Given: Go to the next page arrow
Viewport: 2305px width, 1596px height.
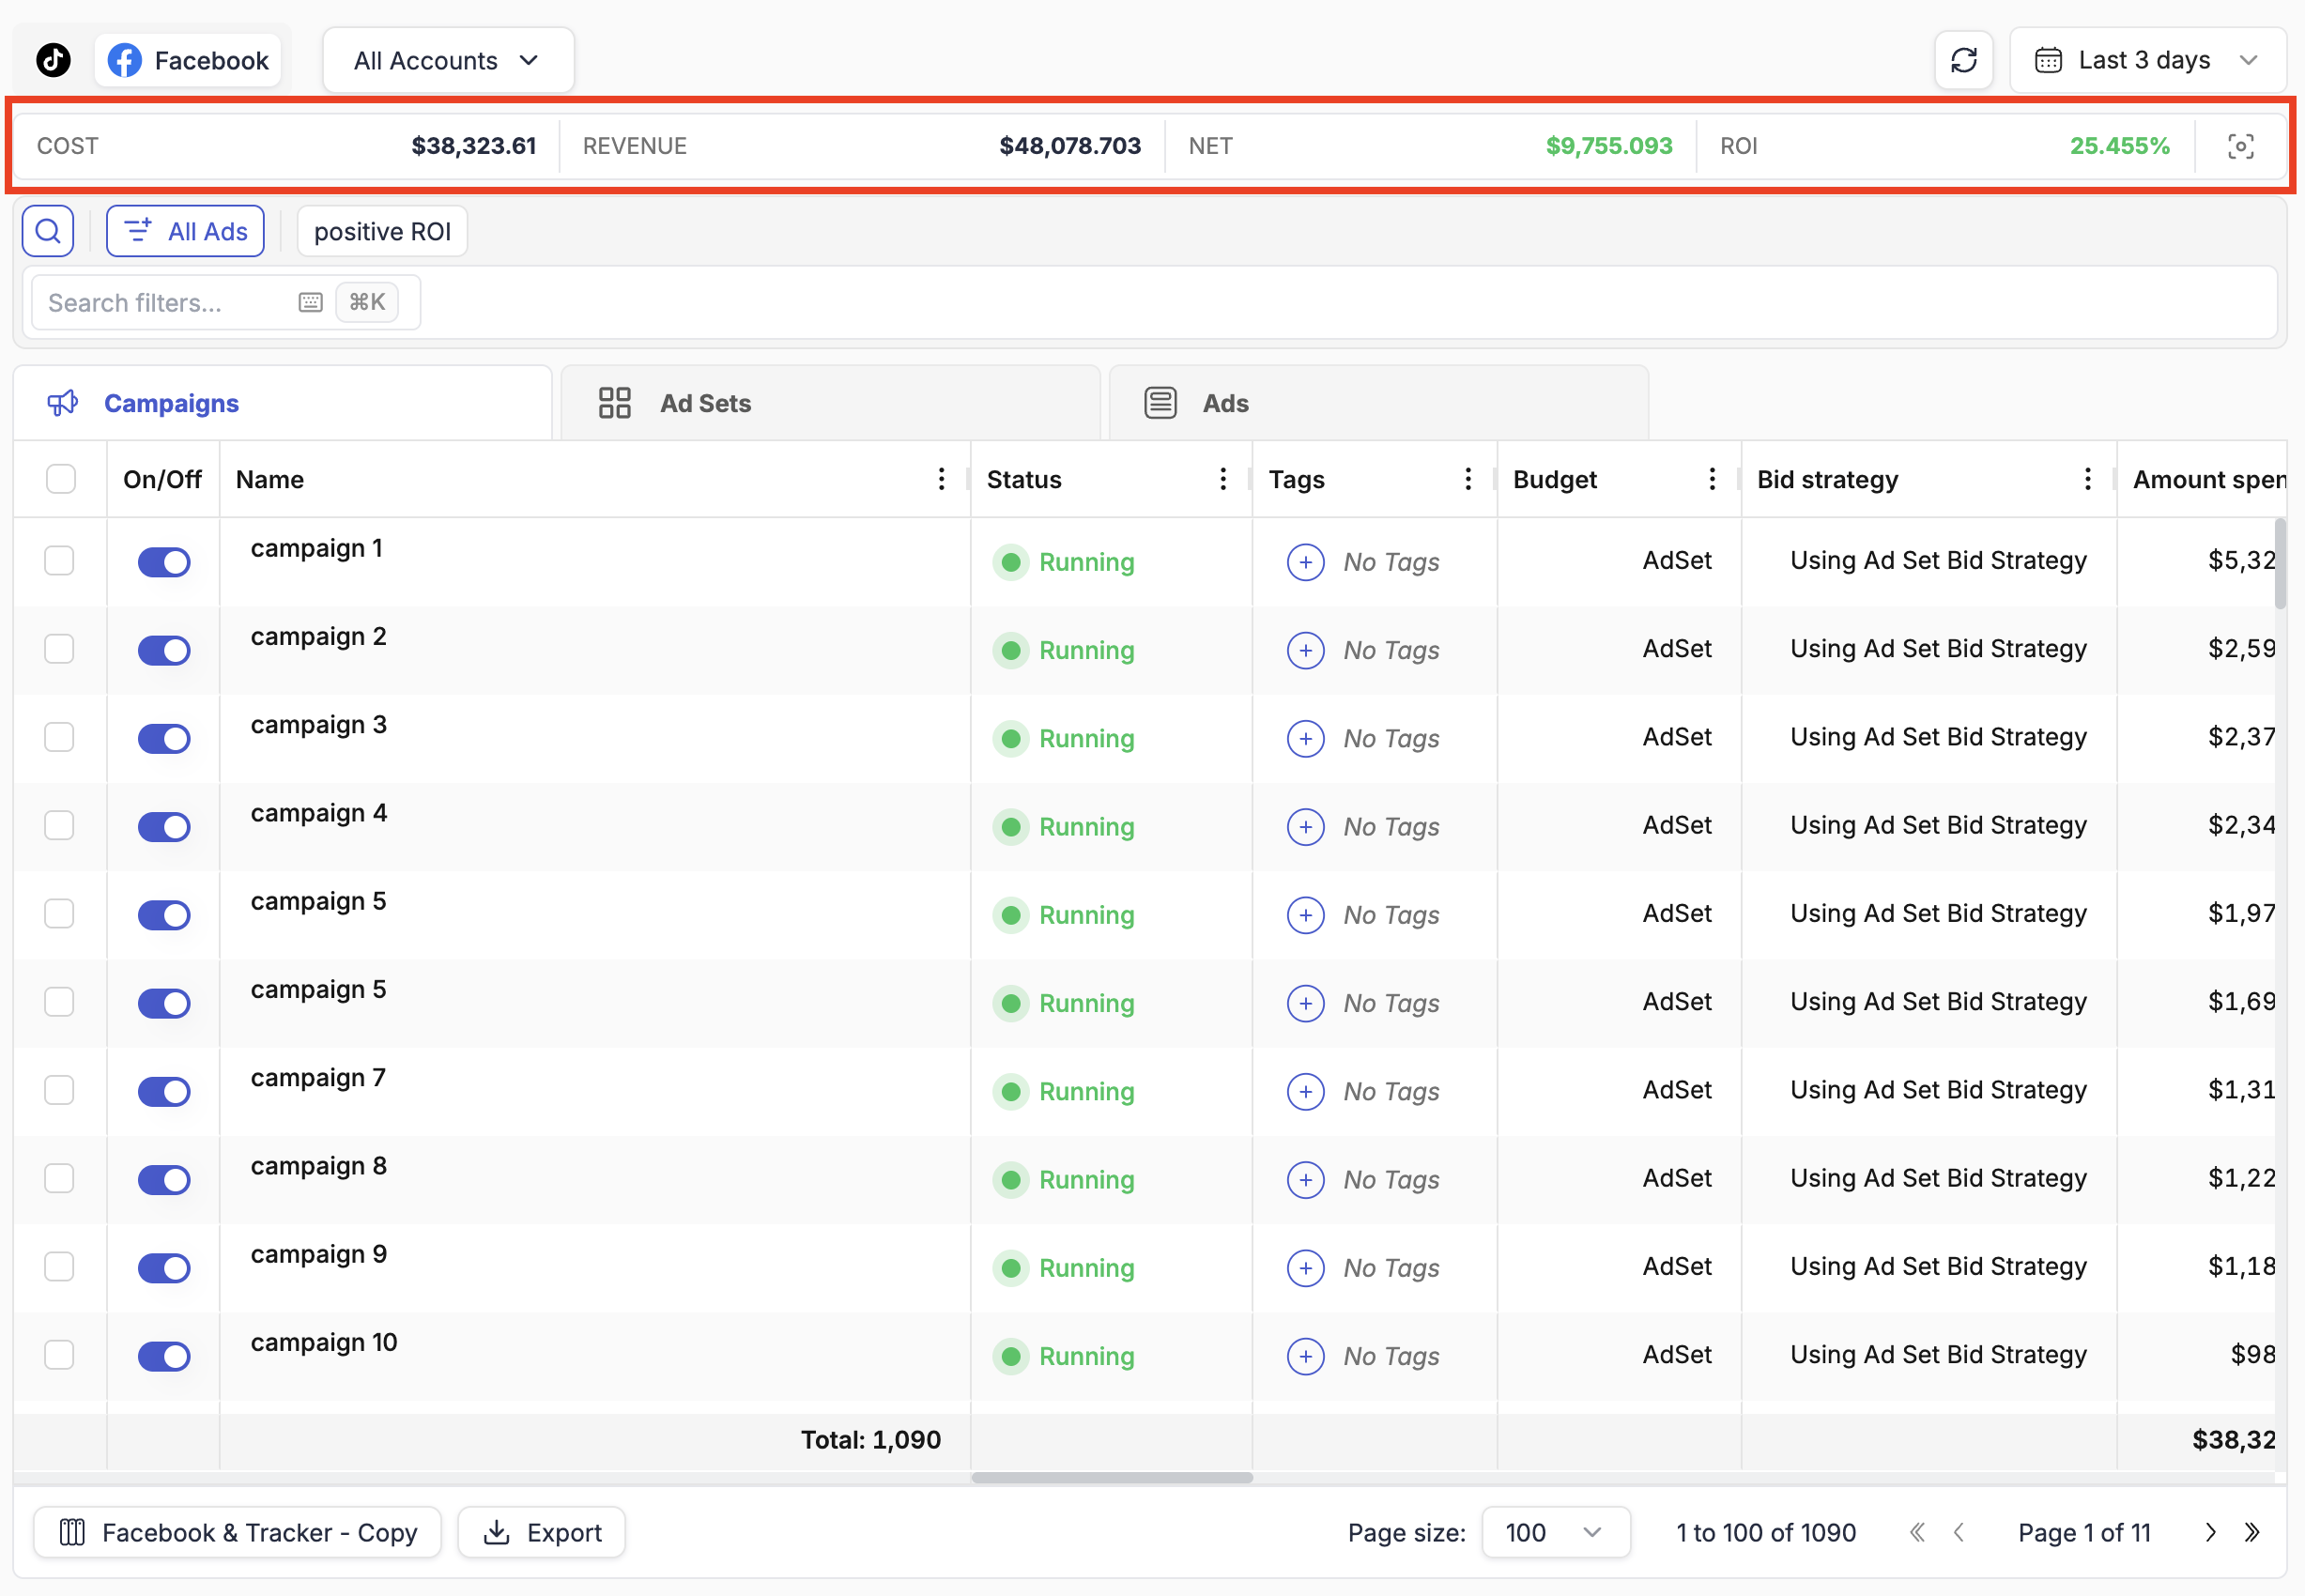Looking at the screenshot, I should 2210,1532.
